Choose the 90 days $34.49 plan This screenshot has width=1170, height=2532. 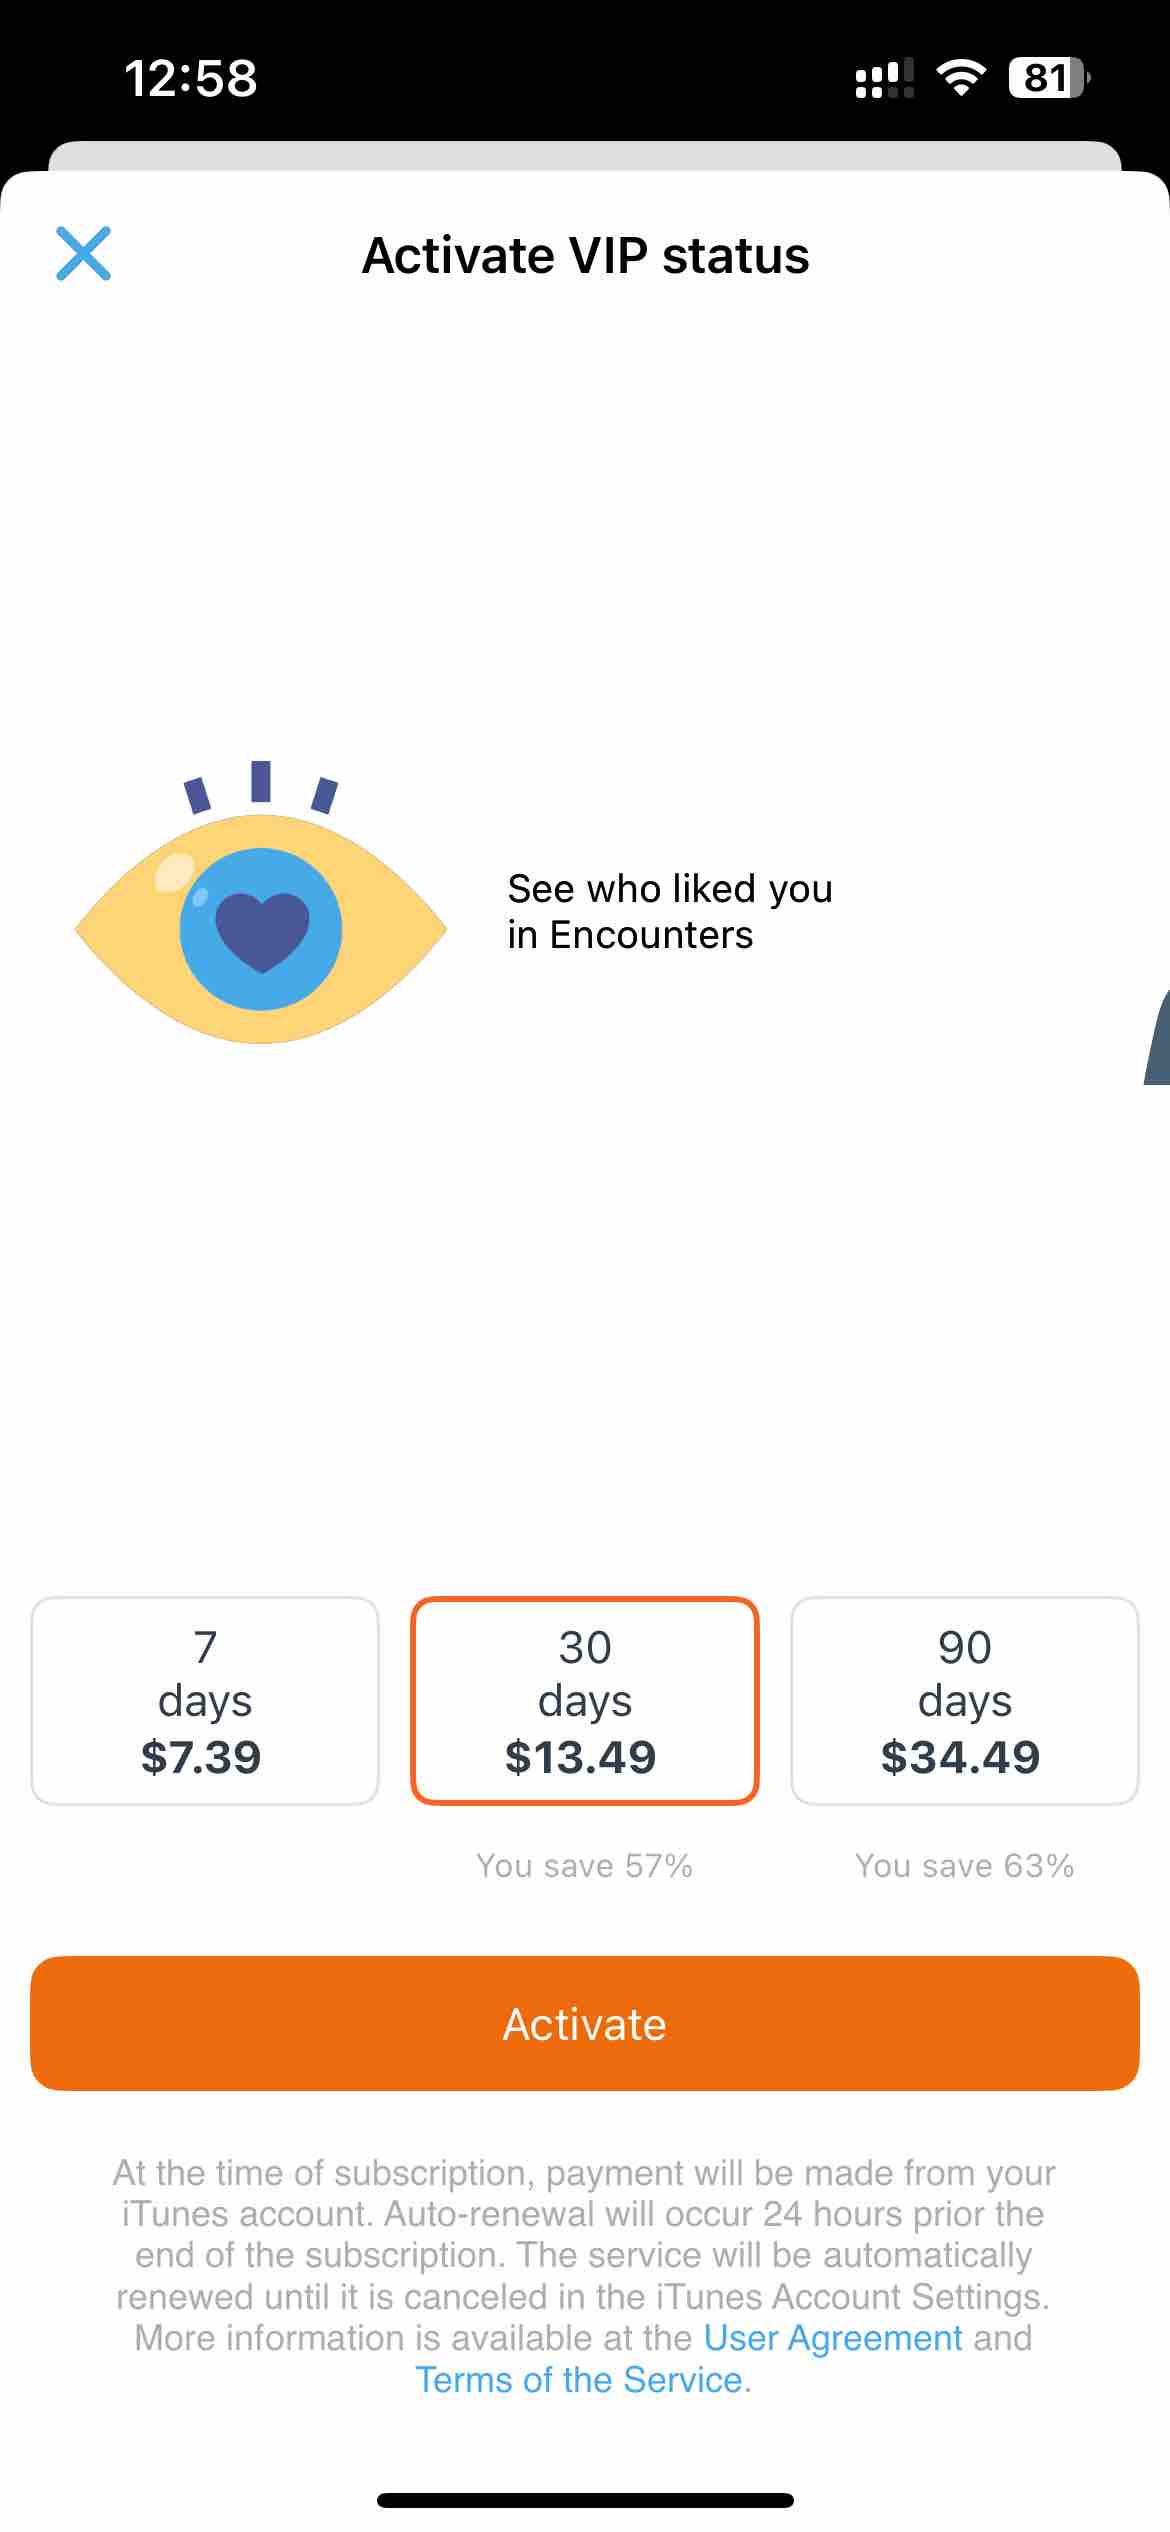tap(965, 1701)
